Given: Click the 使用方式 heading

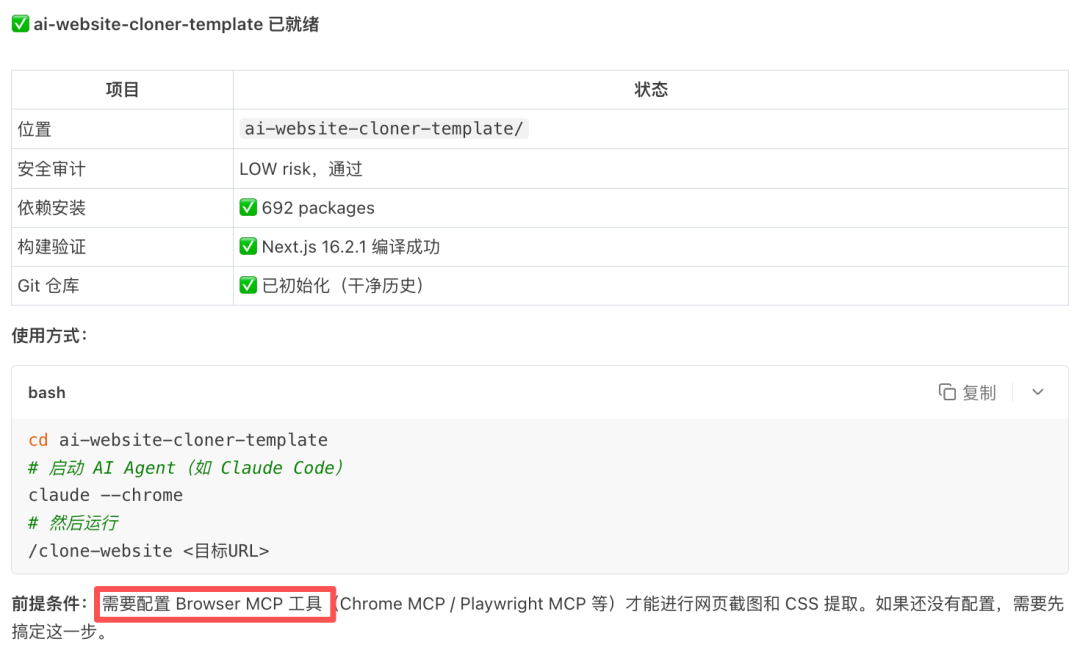Looking at the screenshot, I should pyautogui.click(x=50, y=335).
